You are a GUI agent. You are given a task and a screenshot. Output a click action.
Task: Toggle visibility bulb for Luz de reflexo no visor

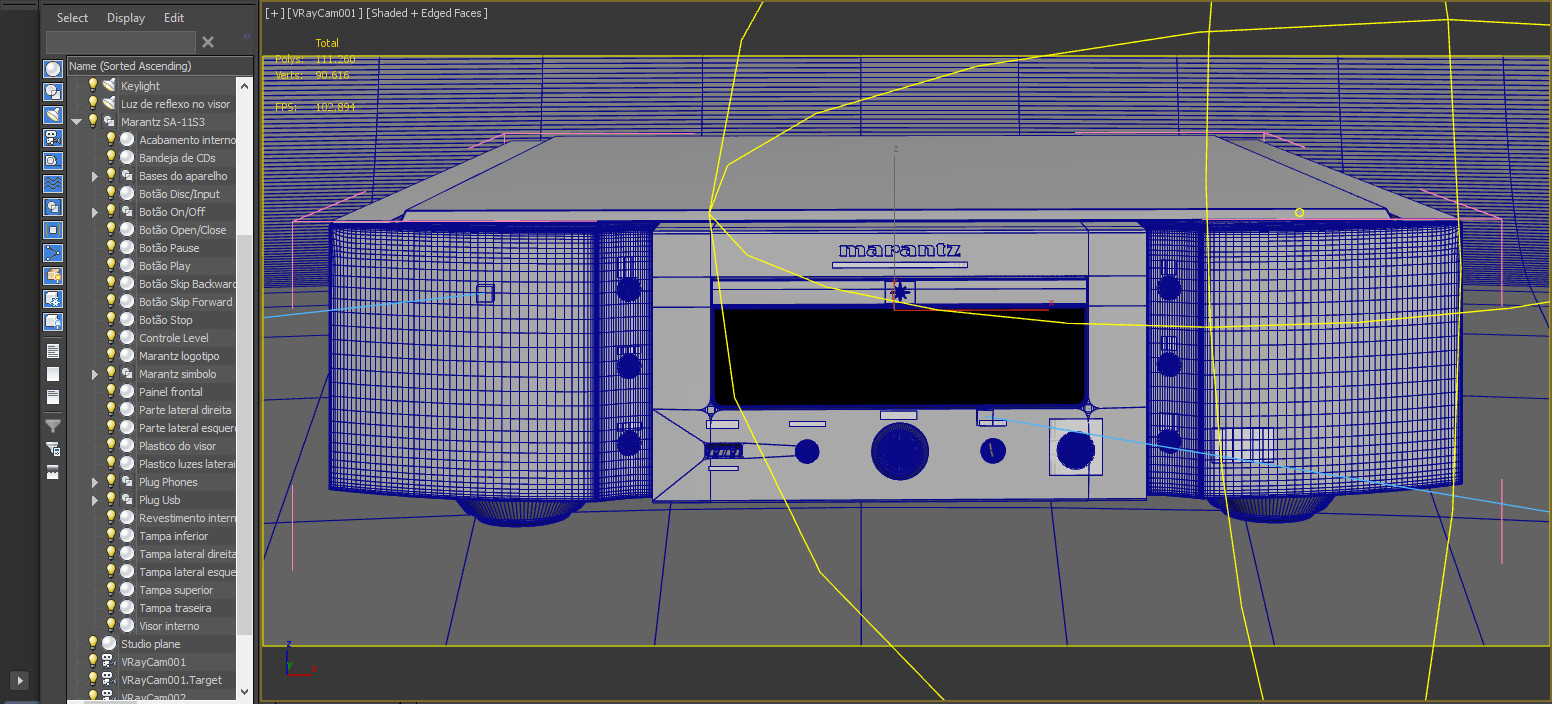pos(93,104)
